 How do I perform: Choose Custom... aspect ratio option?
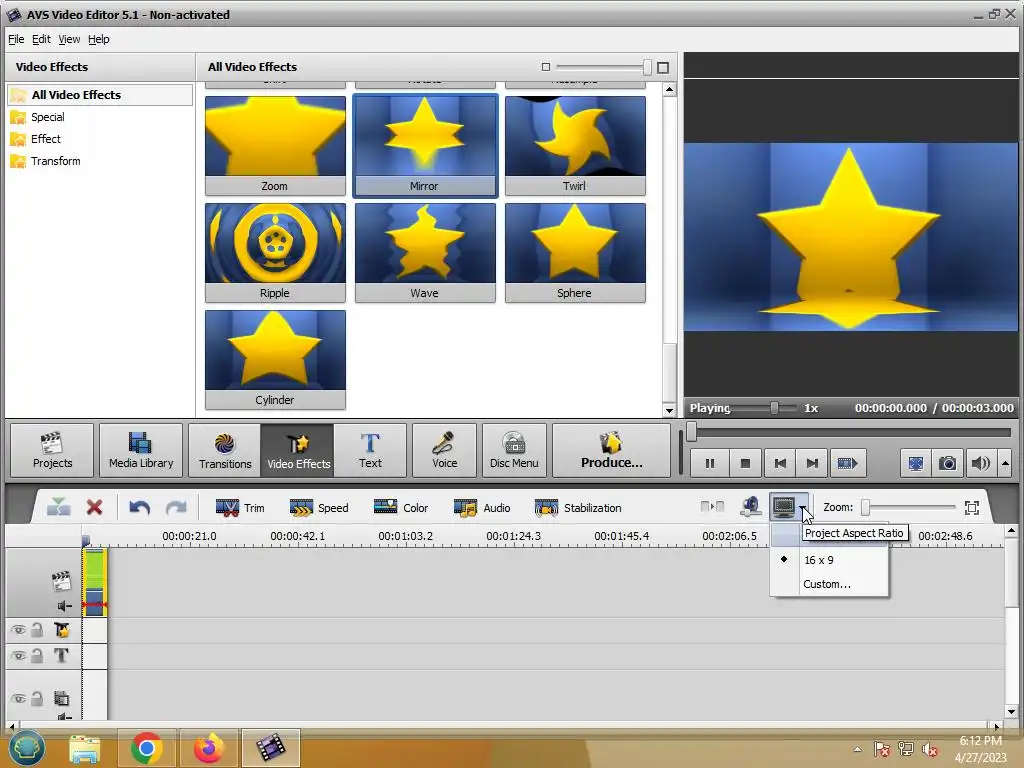tap(829, 584)
